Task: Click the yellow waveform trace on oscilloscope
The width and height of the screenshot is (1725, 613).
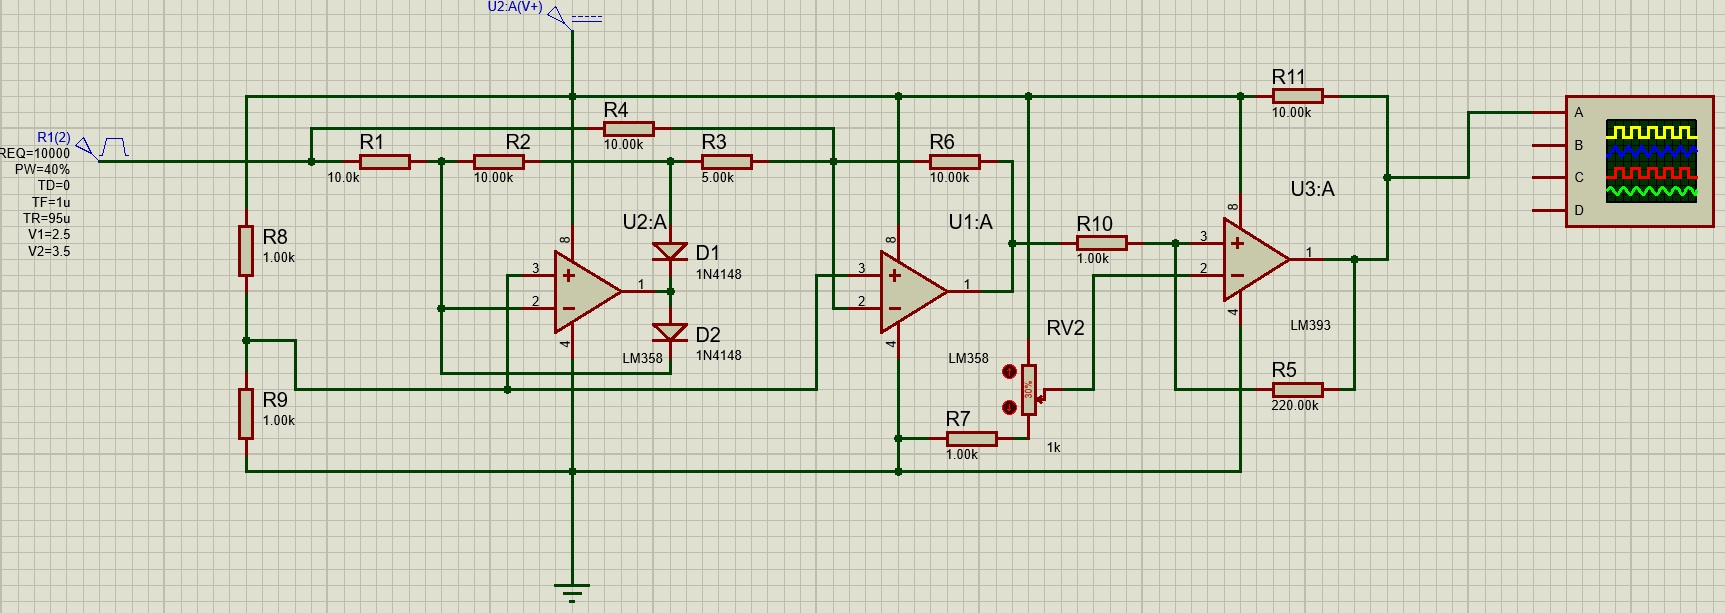Action: [x=1651, y=132]
